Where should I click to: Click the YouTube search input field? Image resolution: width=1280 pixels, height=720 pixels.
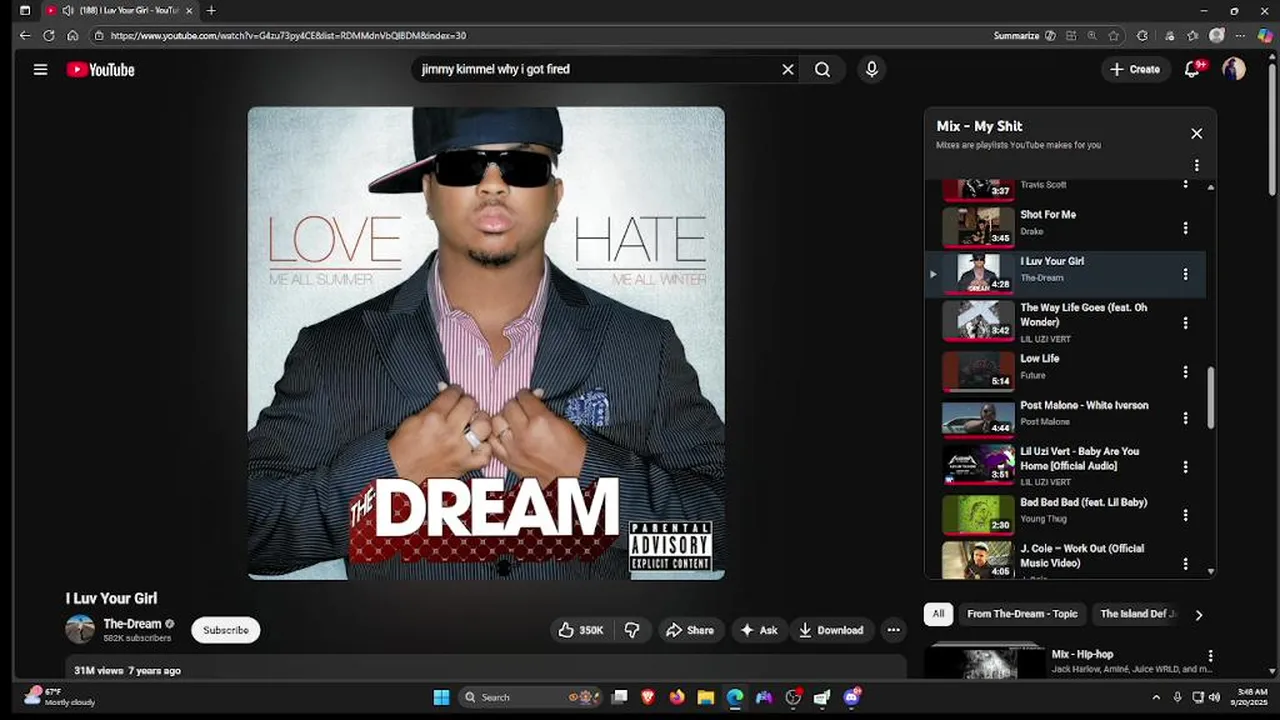[x=598, y=69]
